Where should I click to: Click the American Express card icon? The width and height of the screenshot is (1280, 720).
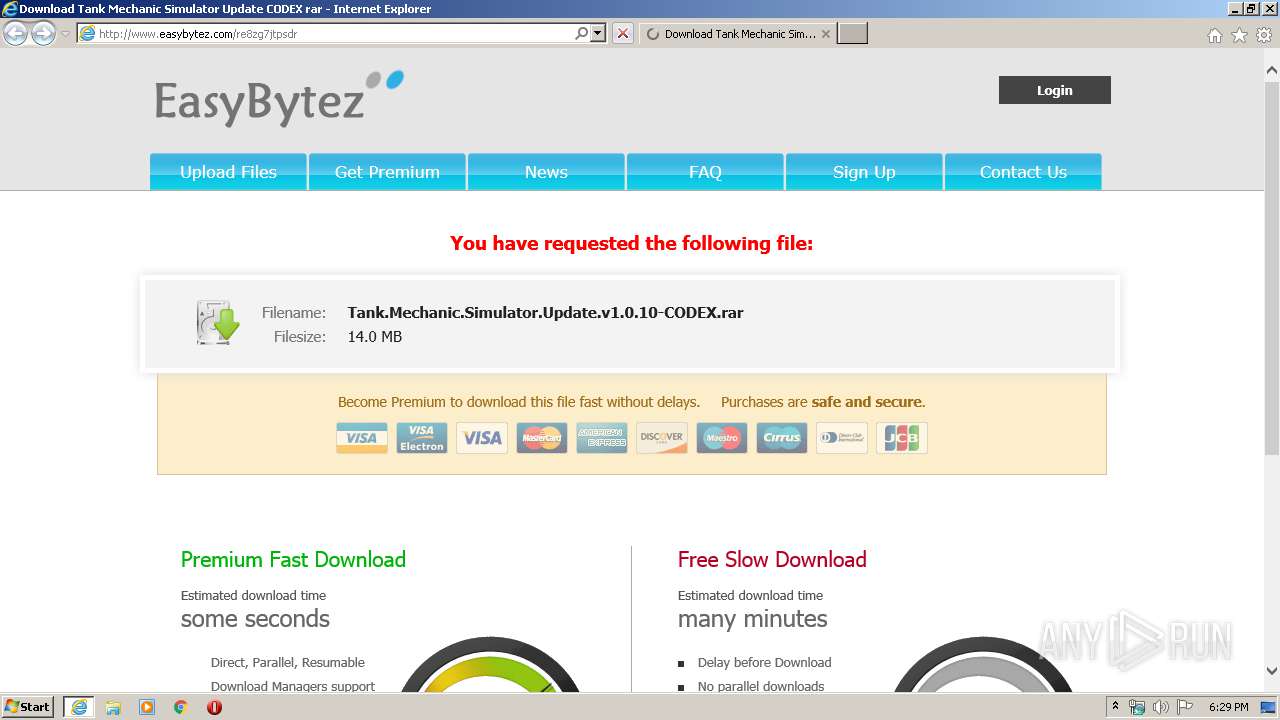click(x=602, y=438)
